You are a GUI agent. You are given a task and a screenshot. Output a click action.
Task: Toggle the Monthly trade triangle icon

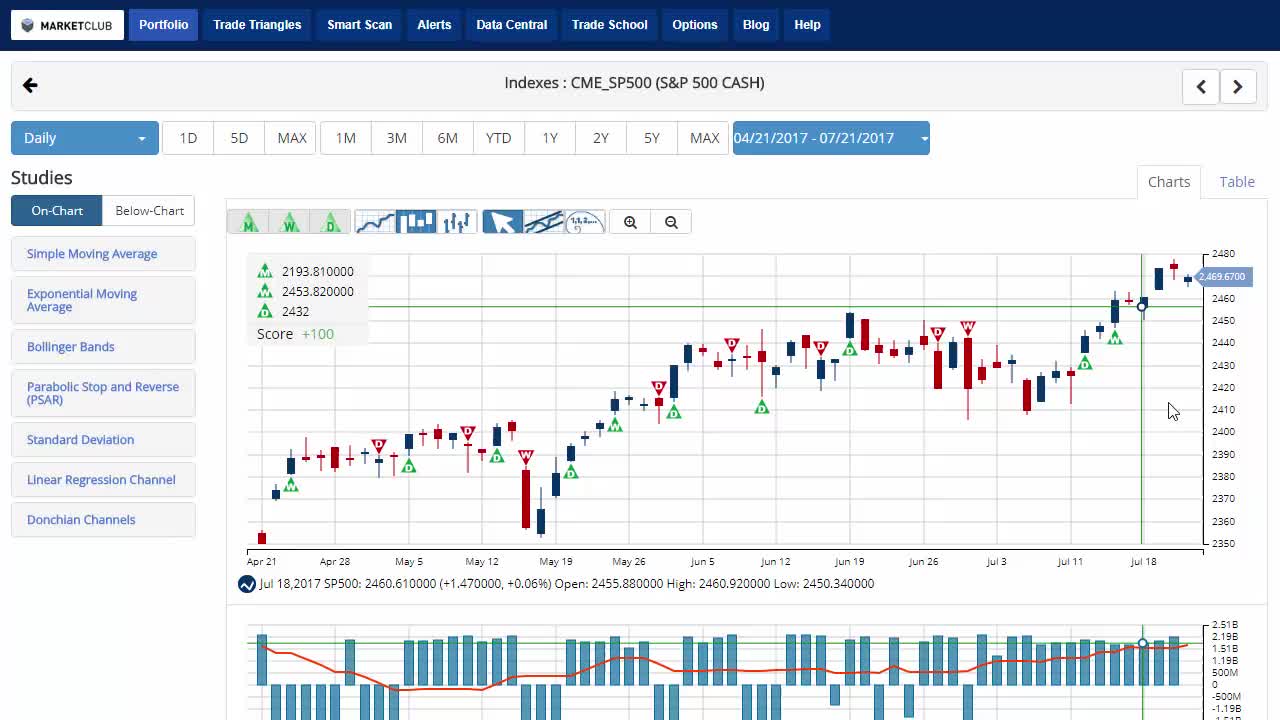point(248,222)
